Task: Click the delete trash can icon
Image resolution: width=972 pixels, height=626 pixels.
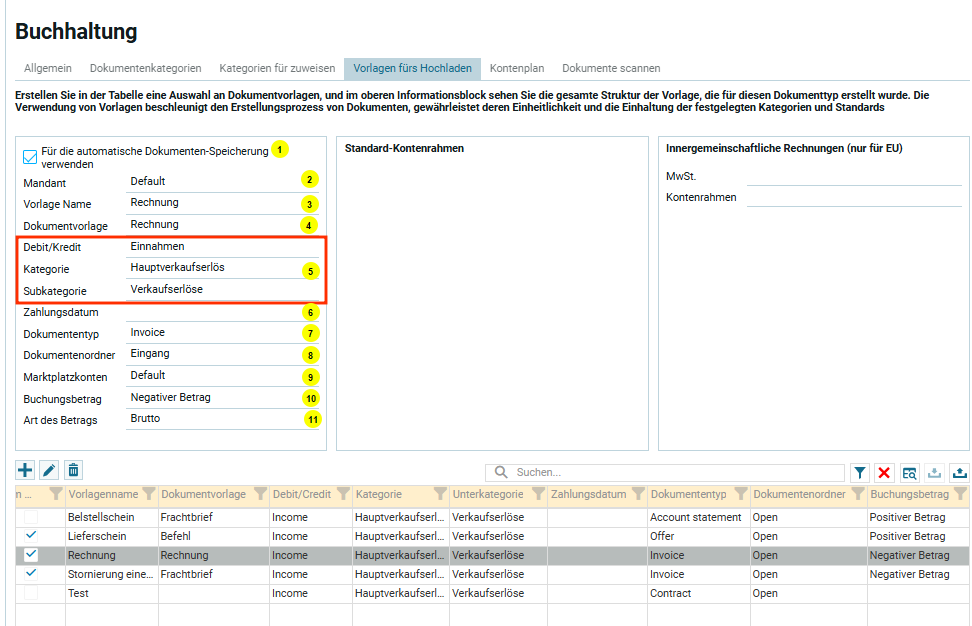Action: 73,470
